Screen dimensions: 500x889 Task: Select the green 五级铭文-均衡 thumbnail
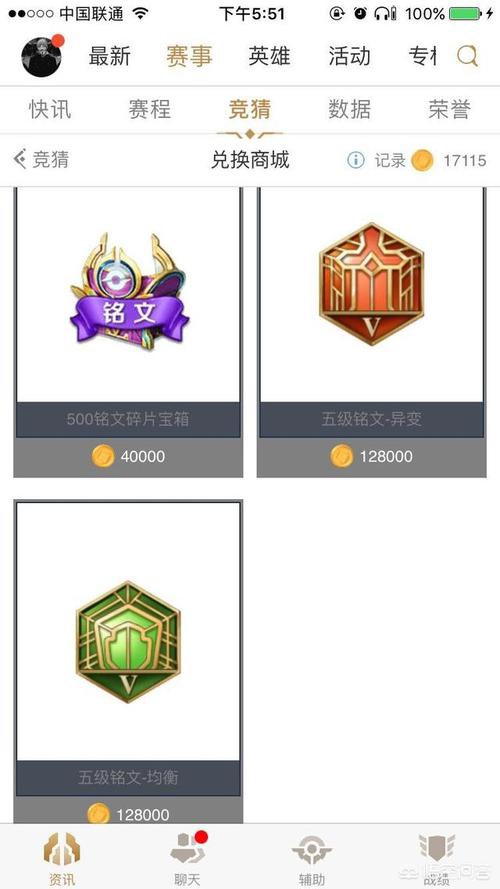pyautogui.click(x=128, y=641)
